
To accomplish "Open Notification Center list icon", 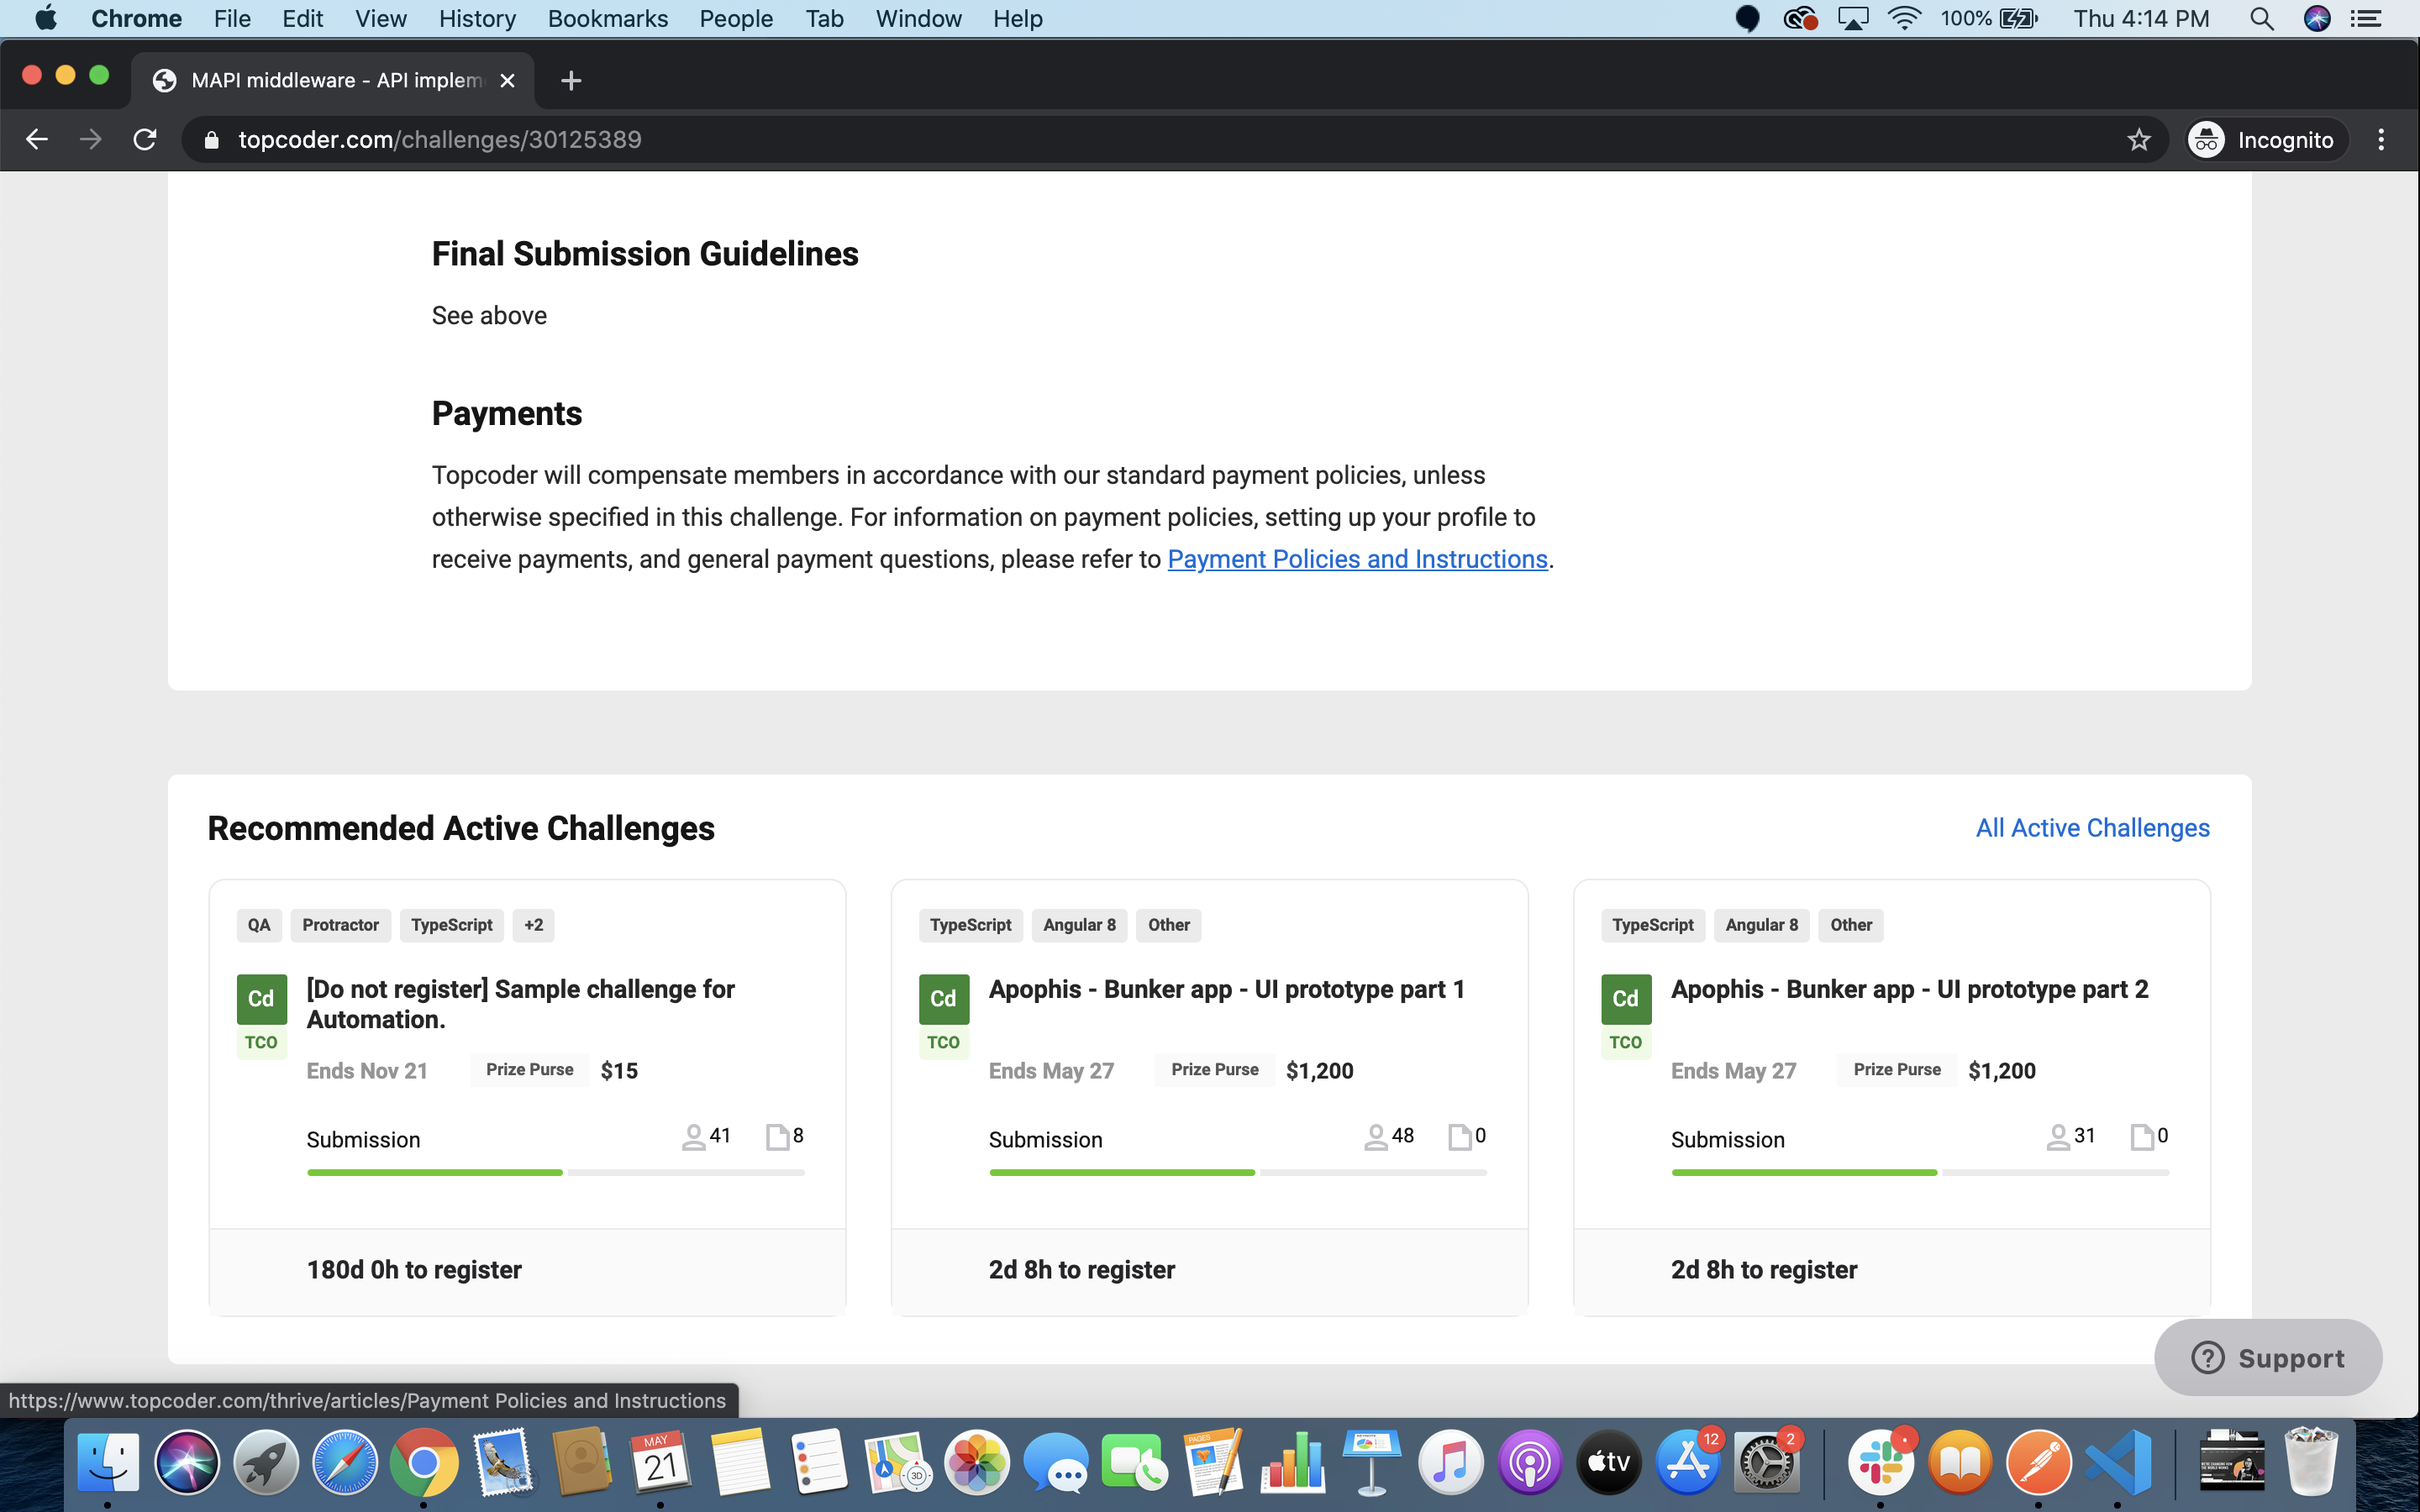I will pos(2366,19).
